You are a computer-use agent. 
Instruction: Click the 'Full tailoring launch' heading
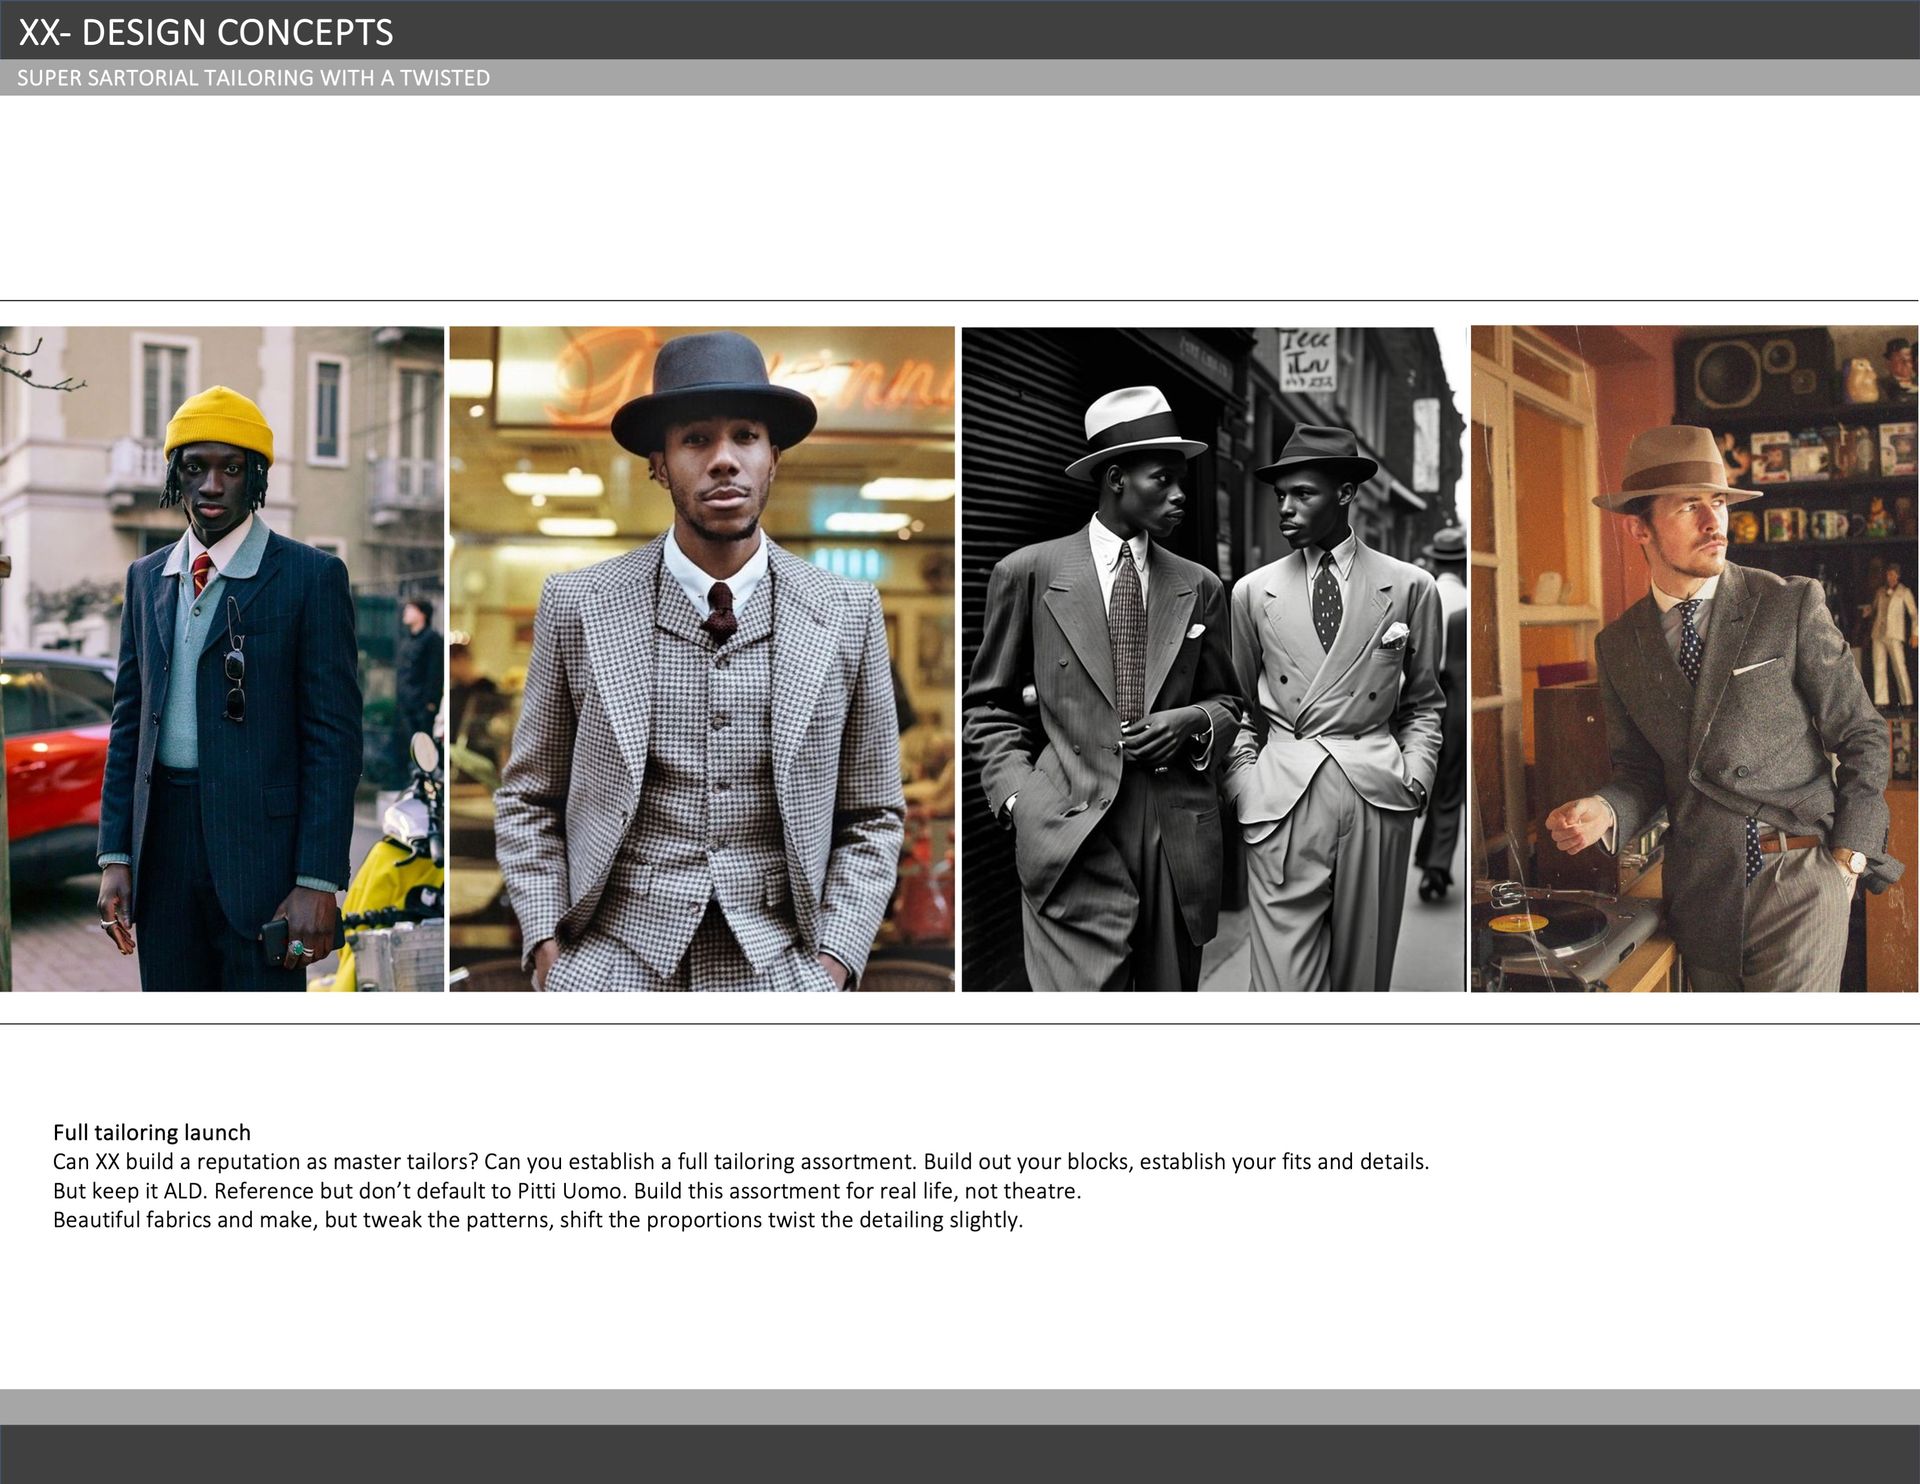tap(152, 1132)
